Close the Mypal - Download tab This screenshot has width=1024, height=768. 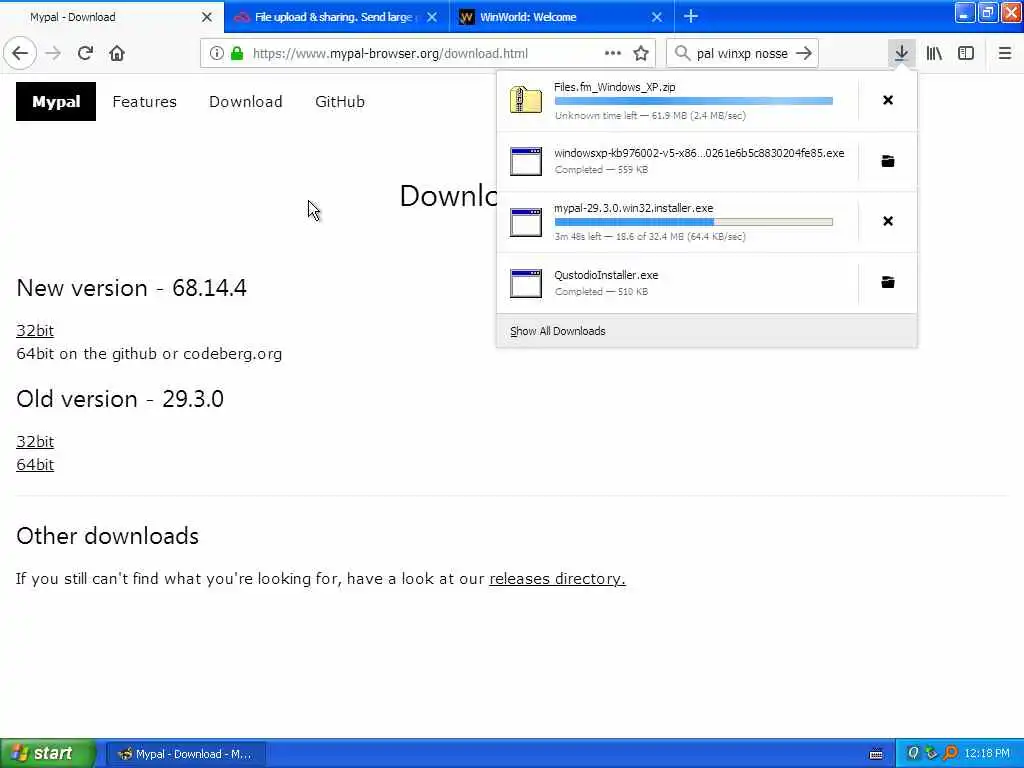[207, 17]
